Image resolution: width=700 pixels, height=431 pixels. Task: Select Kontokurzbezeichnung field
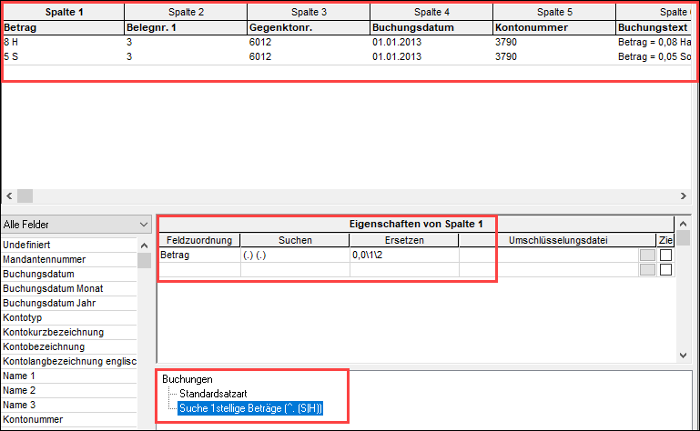click(69, 332)
